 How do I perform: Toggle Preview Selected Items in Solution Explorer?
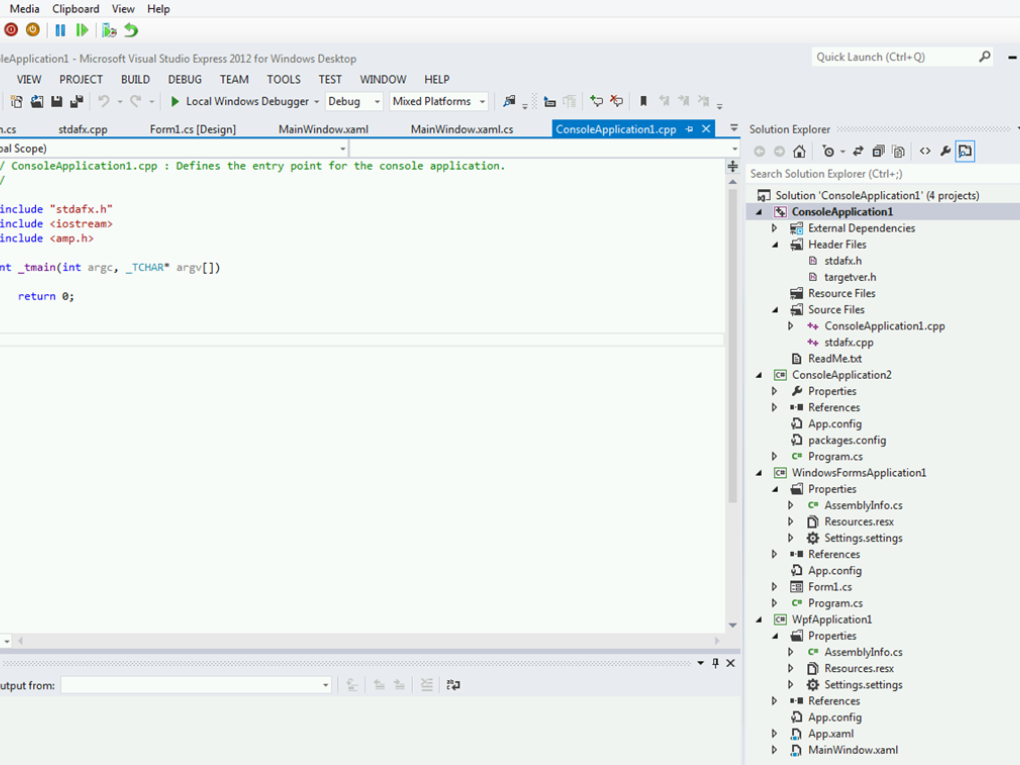(x=965, y=152)
